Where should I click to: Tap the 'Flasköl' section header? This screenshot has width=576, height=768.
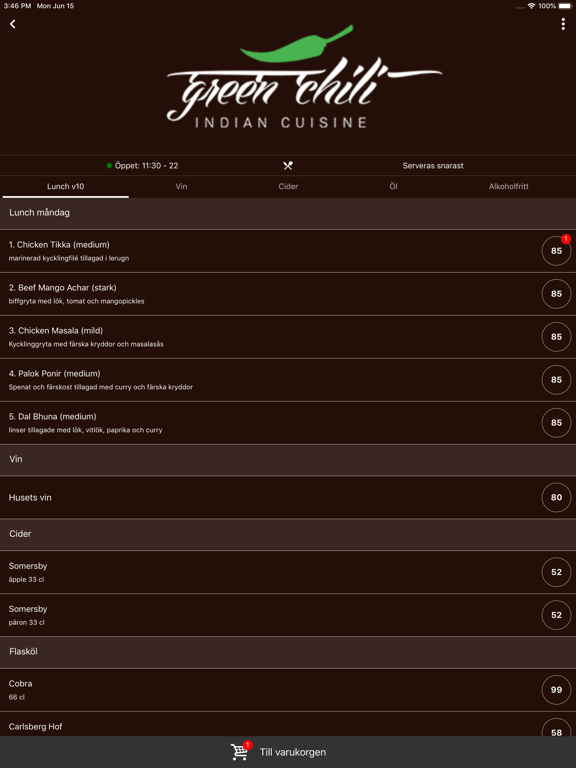(288, 652)
